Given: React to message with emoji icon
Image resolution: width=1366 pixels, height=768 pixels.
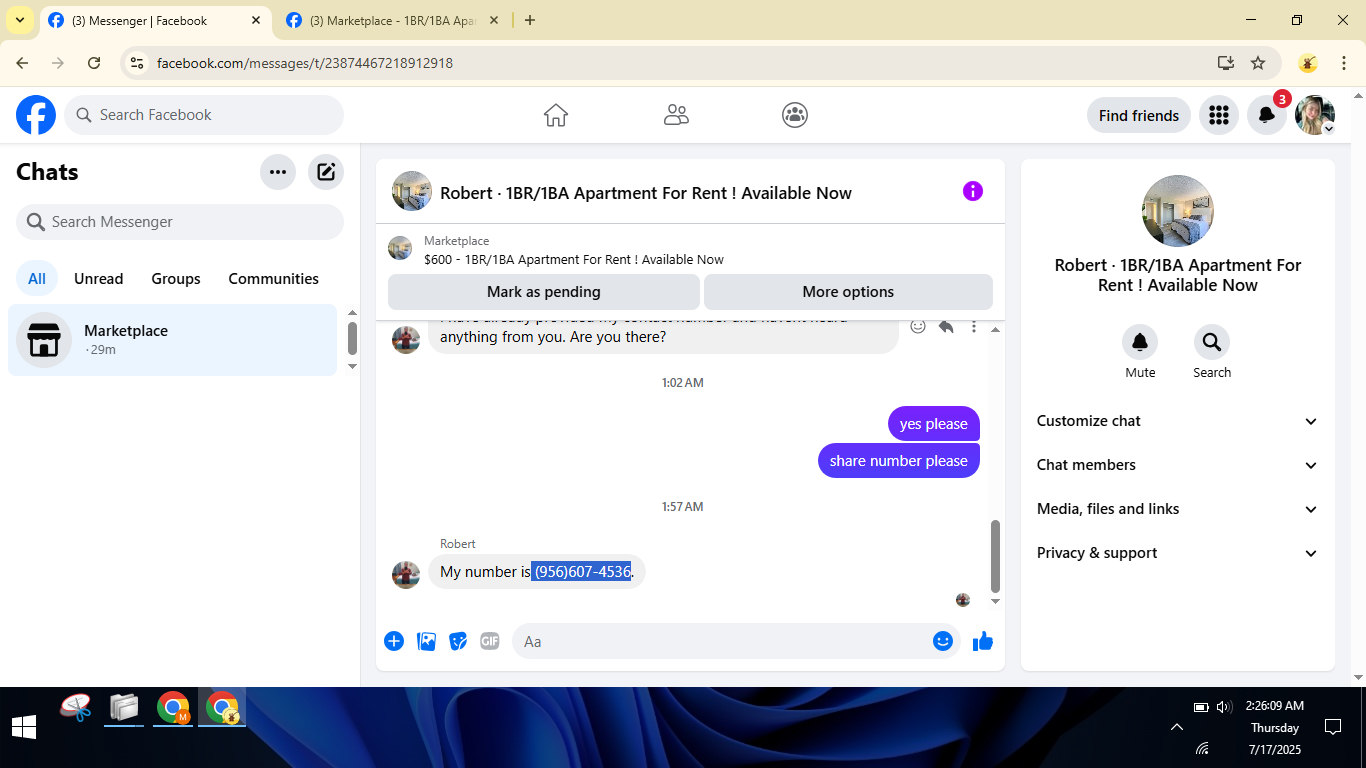Looking at the screenshot, I should [918, 326].
